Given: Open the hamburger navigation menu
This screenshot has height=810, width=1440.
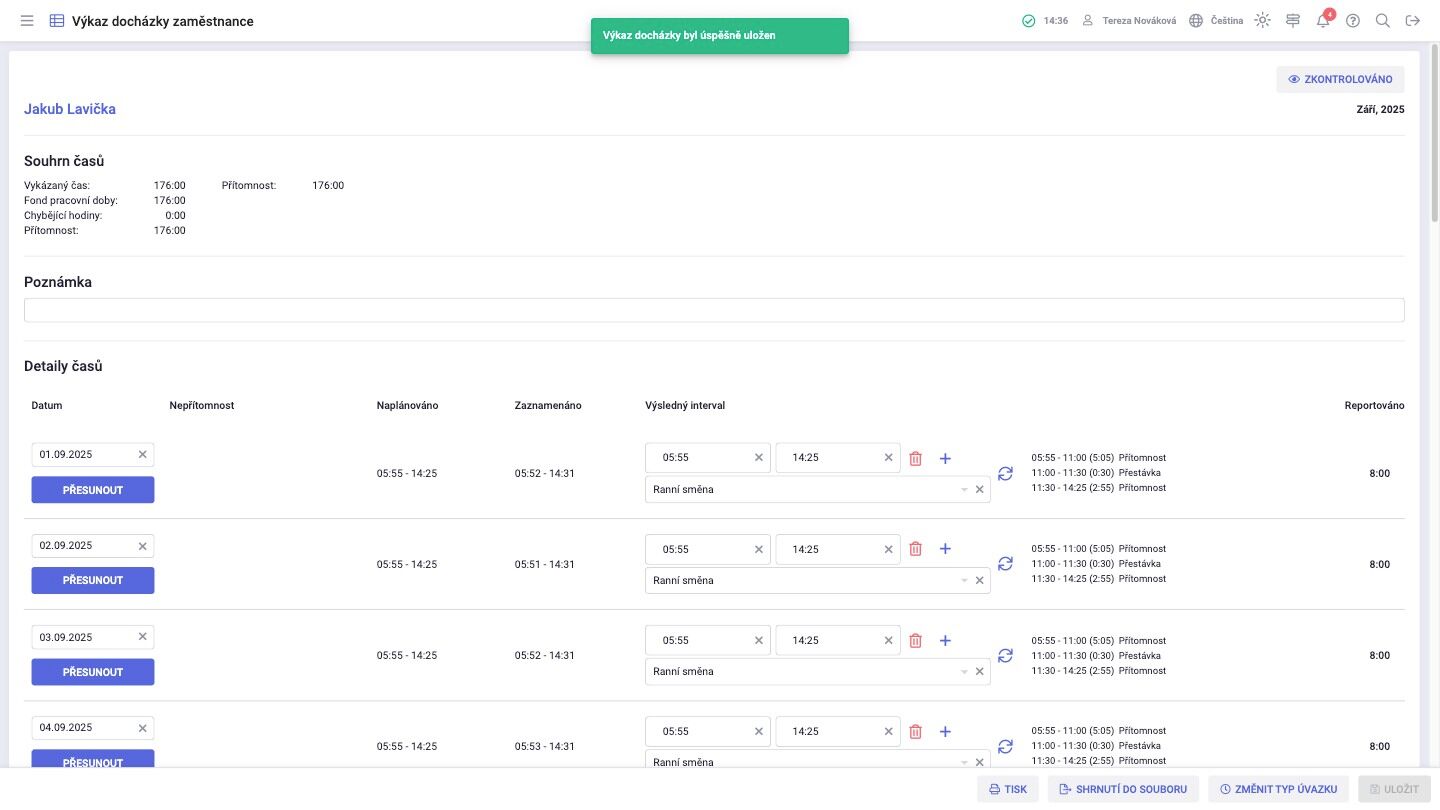Looking at the screenshot, I should point(27,21).
